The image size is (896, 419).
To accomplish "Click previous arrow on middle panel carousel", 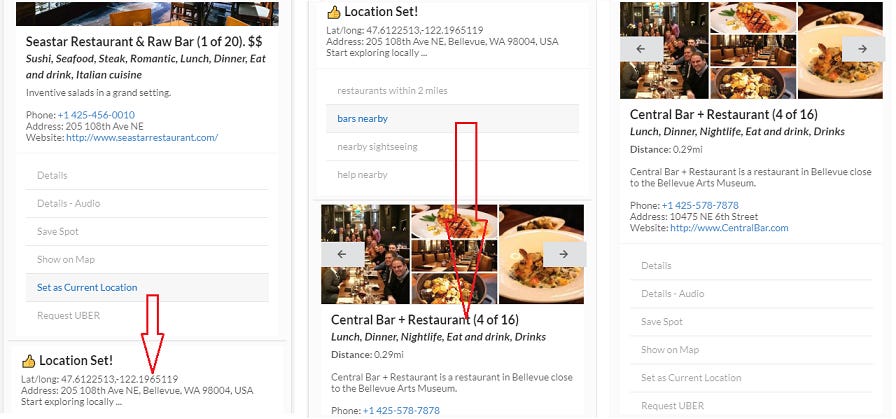I will 342,254.
